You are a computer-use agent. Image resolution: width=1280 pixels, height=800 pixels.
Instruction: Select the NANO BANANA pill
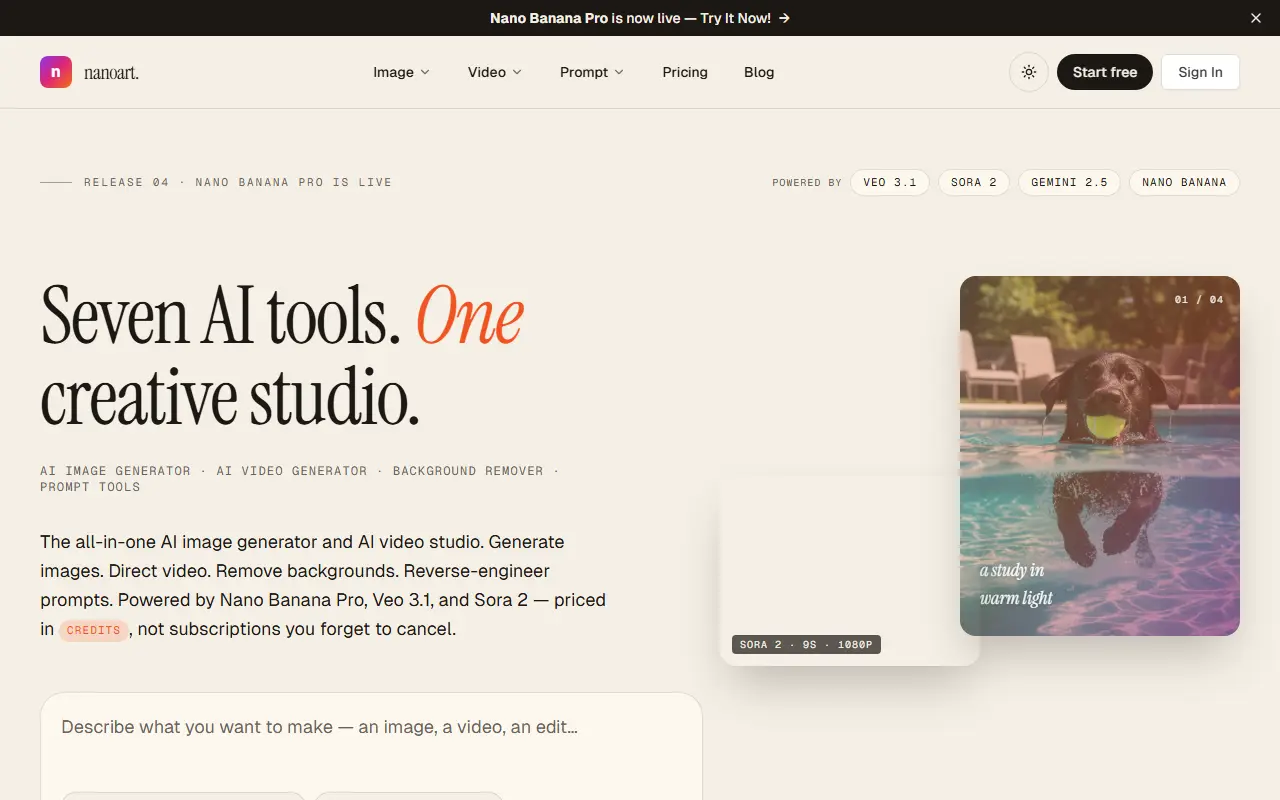pos(1184,182)
